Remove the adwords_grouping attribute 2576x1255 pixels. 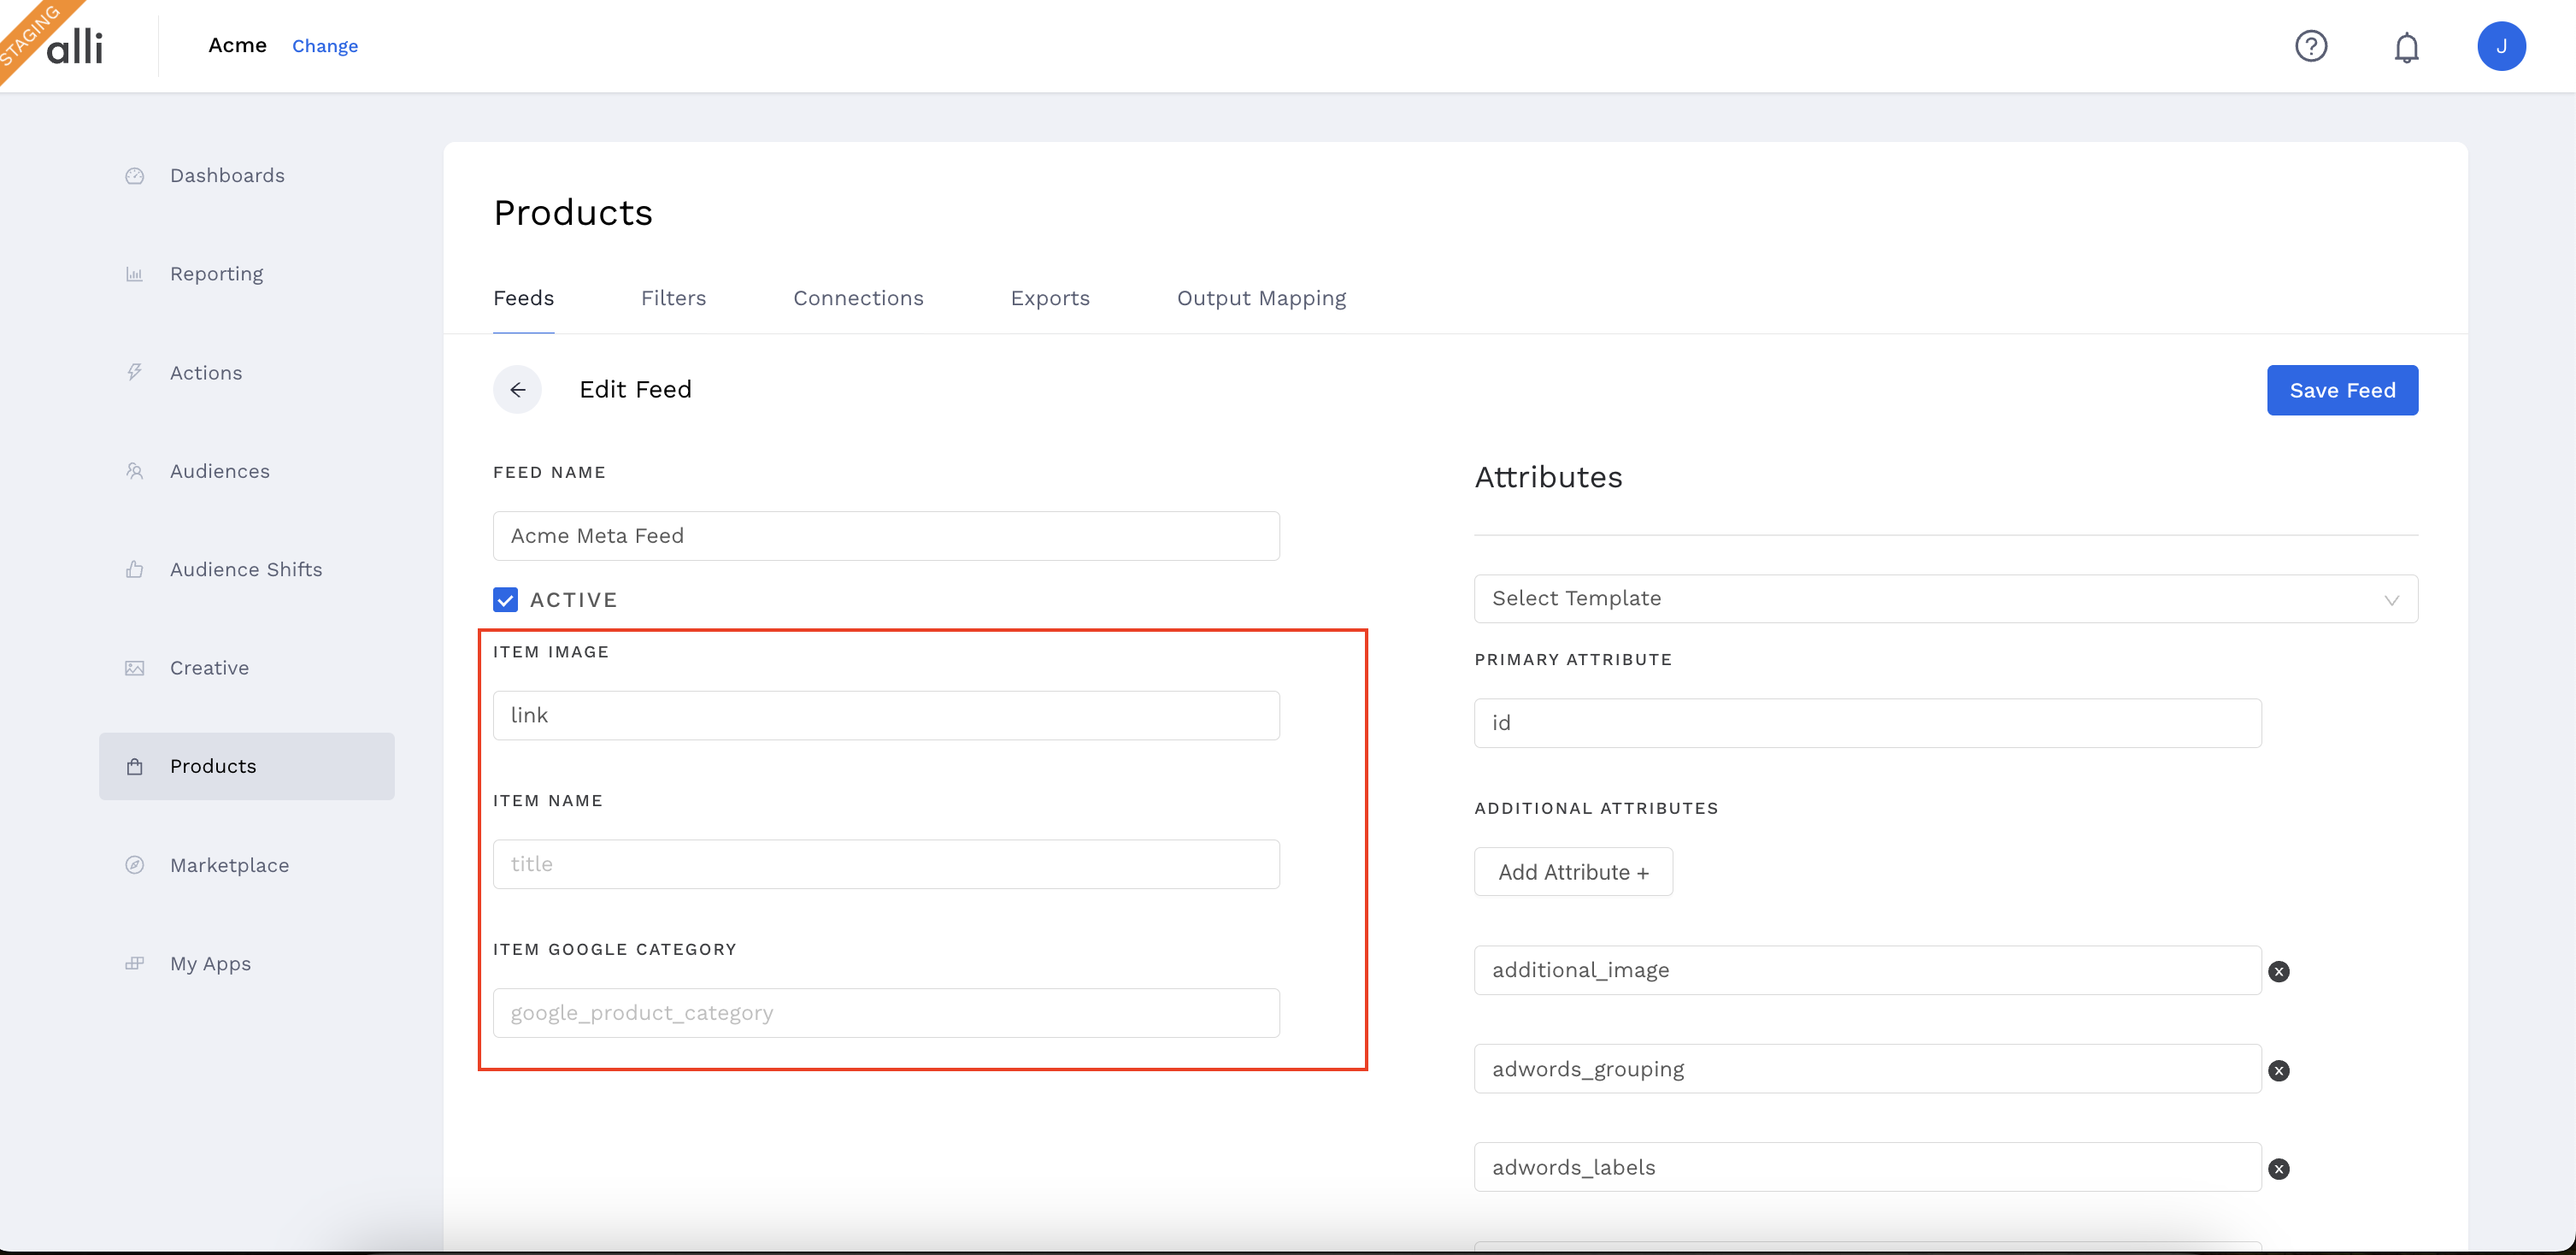tap(2278, 1070)
